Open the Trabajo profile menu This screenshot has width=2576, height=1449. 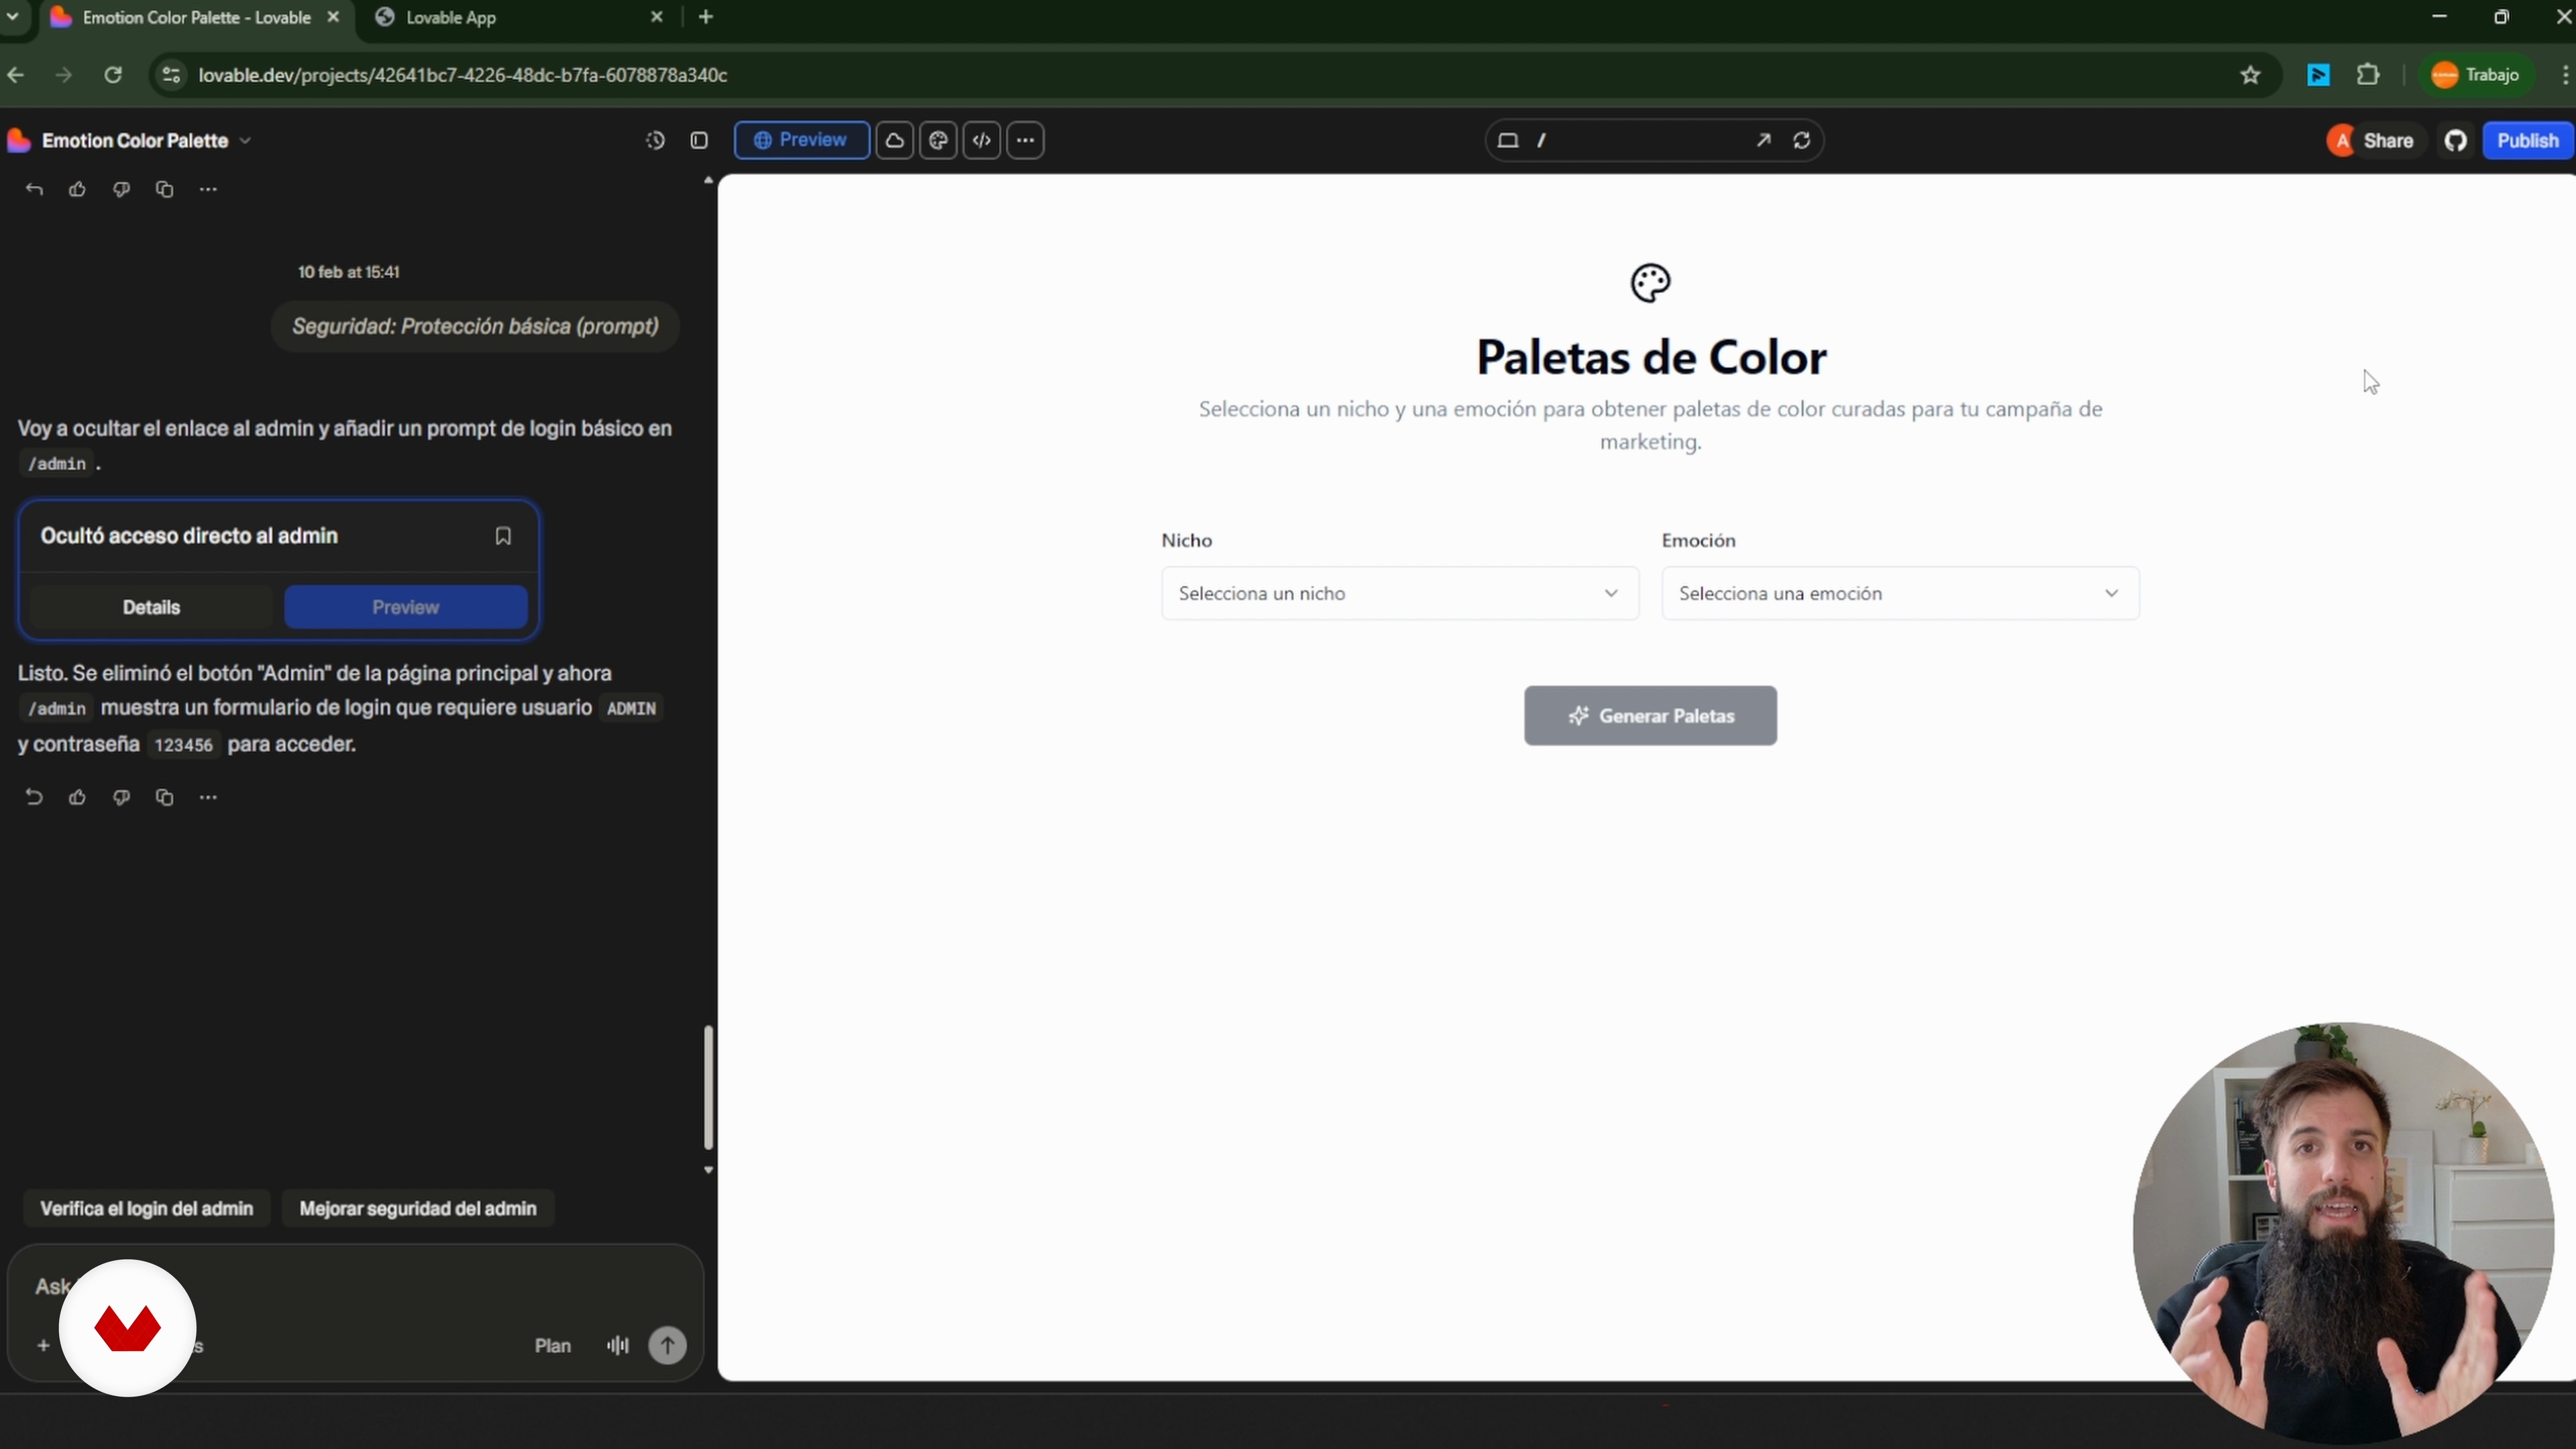(x=2476, y=75)
